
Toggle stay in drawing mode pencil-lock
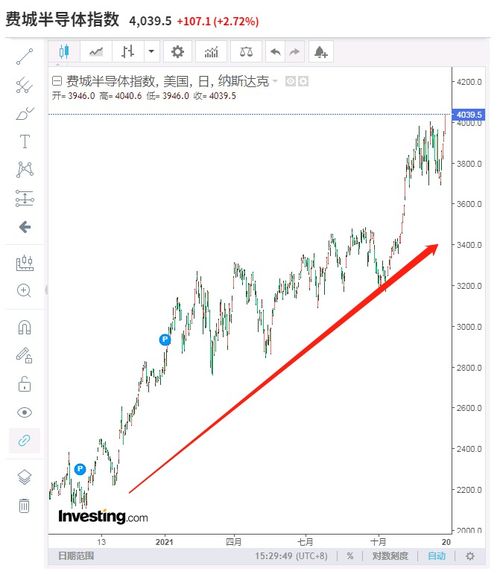pyautogui.click(x=24, y=355)
